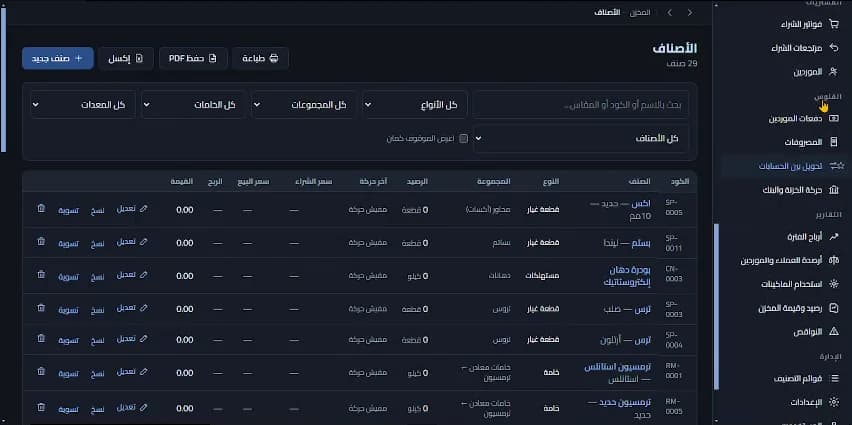Viewport: 852px width, 425px height.
Task: Open adjustment (تسوية) for item SP-0011
Action: point(68,243)
